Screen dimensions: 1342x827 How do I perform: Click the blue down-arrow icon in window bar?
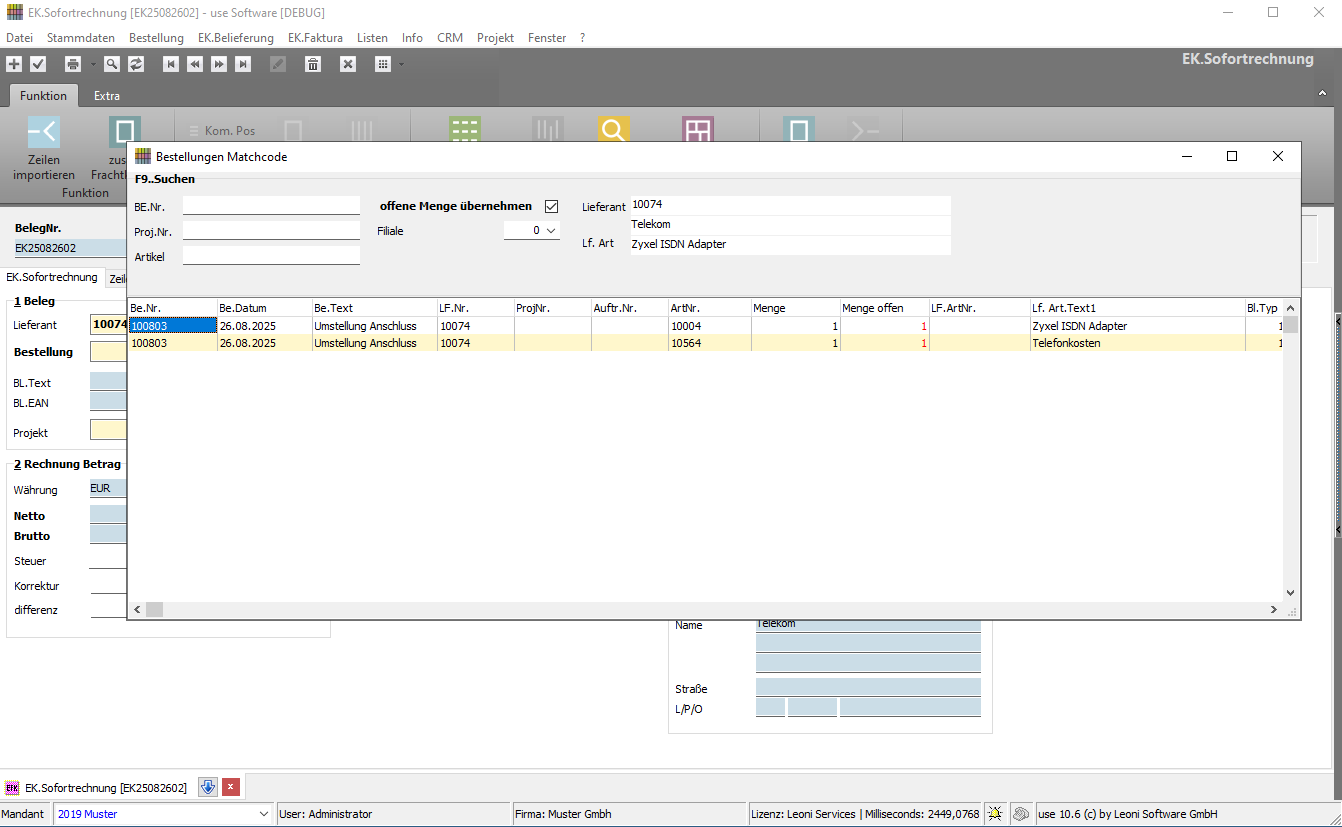(x=208, y=787)
